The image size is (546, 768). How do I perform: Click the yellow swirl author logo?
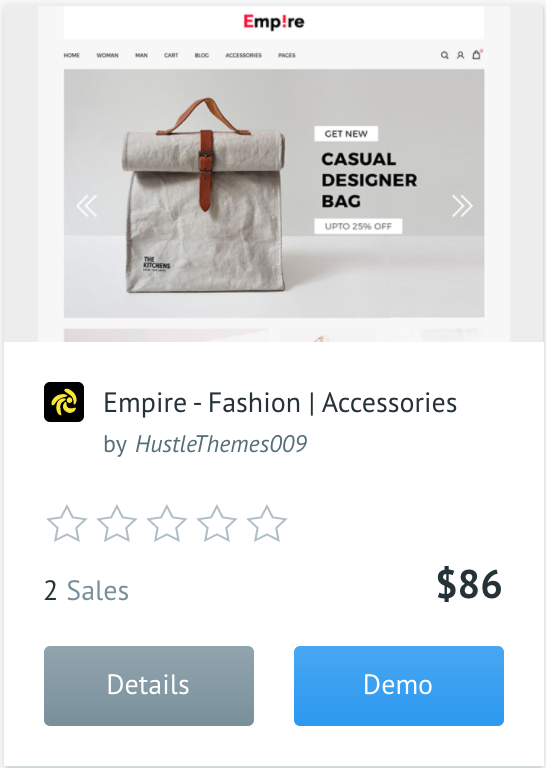[x=64, y=402]
